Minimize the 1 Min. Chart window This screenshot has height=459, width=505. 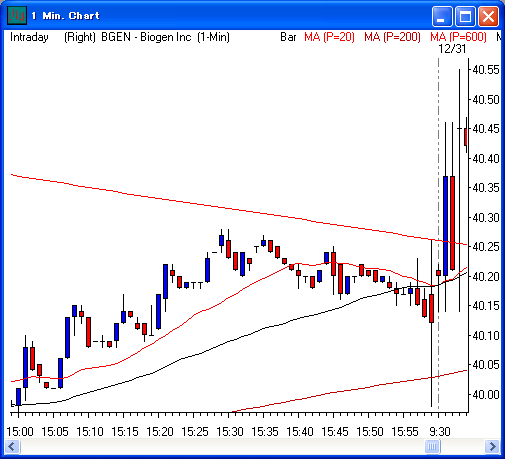pyautogui.click(x=442, y=16)
